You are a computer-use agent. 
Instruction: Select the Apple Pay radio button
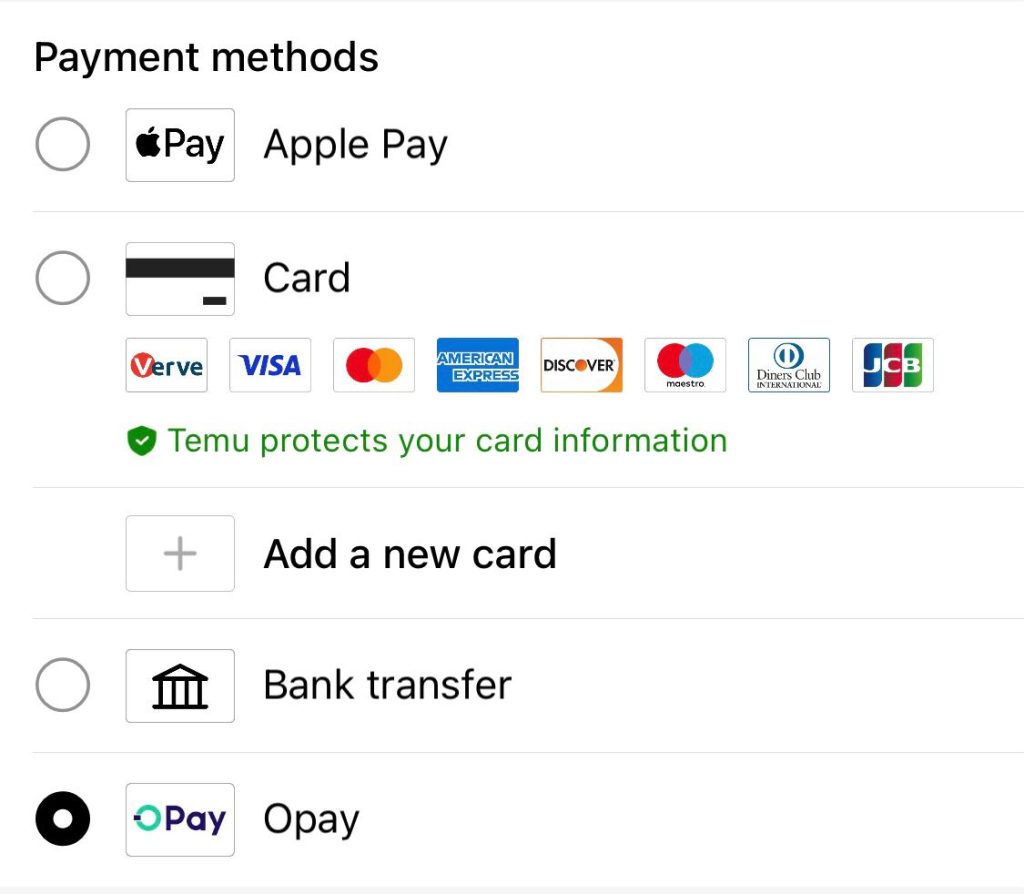click(62, 145)
